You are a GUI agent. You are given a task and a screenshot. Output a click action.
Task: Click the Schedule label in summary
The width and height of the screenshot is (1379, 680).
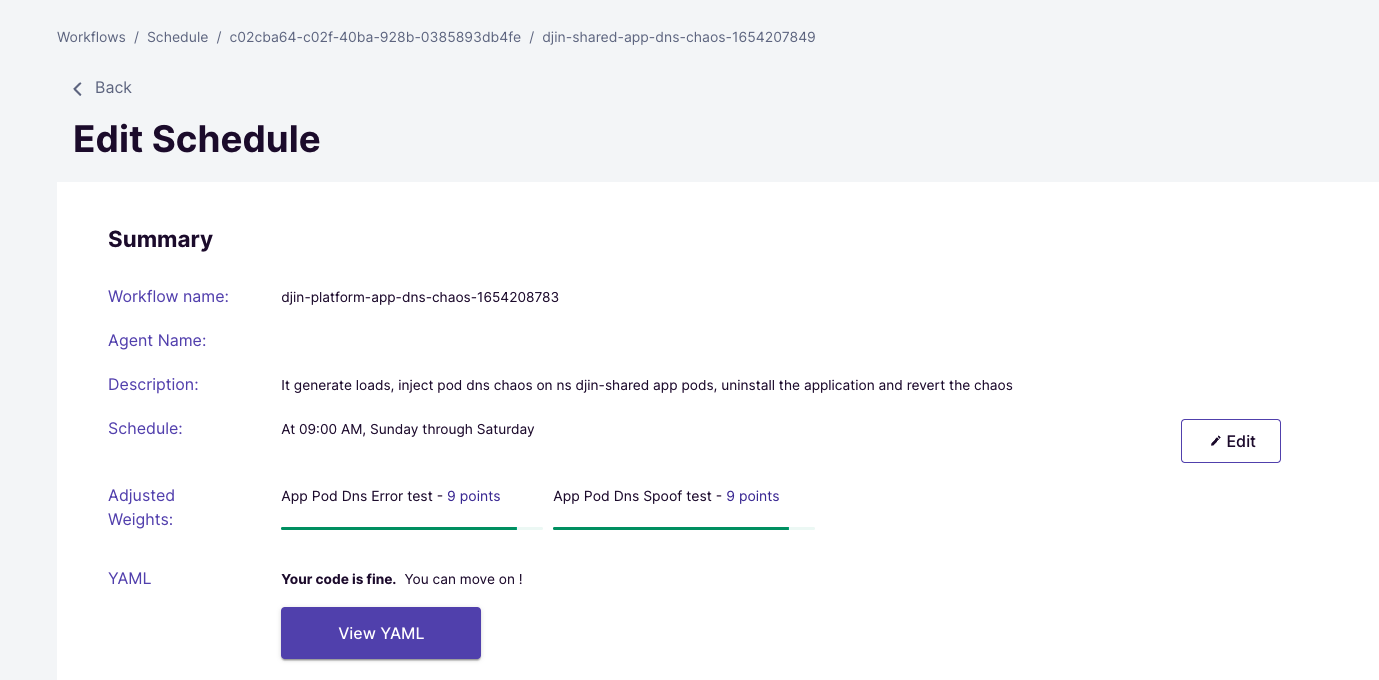tap(145, 428)
